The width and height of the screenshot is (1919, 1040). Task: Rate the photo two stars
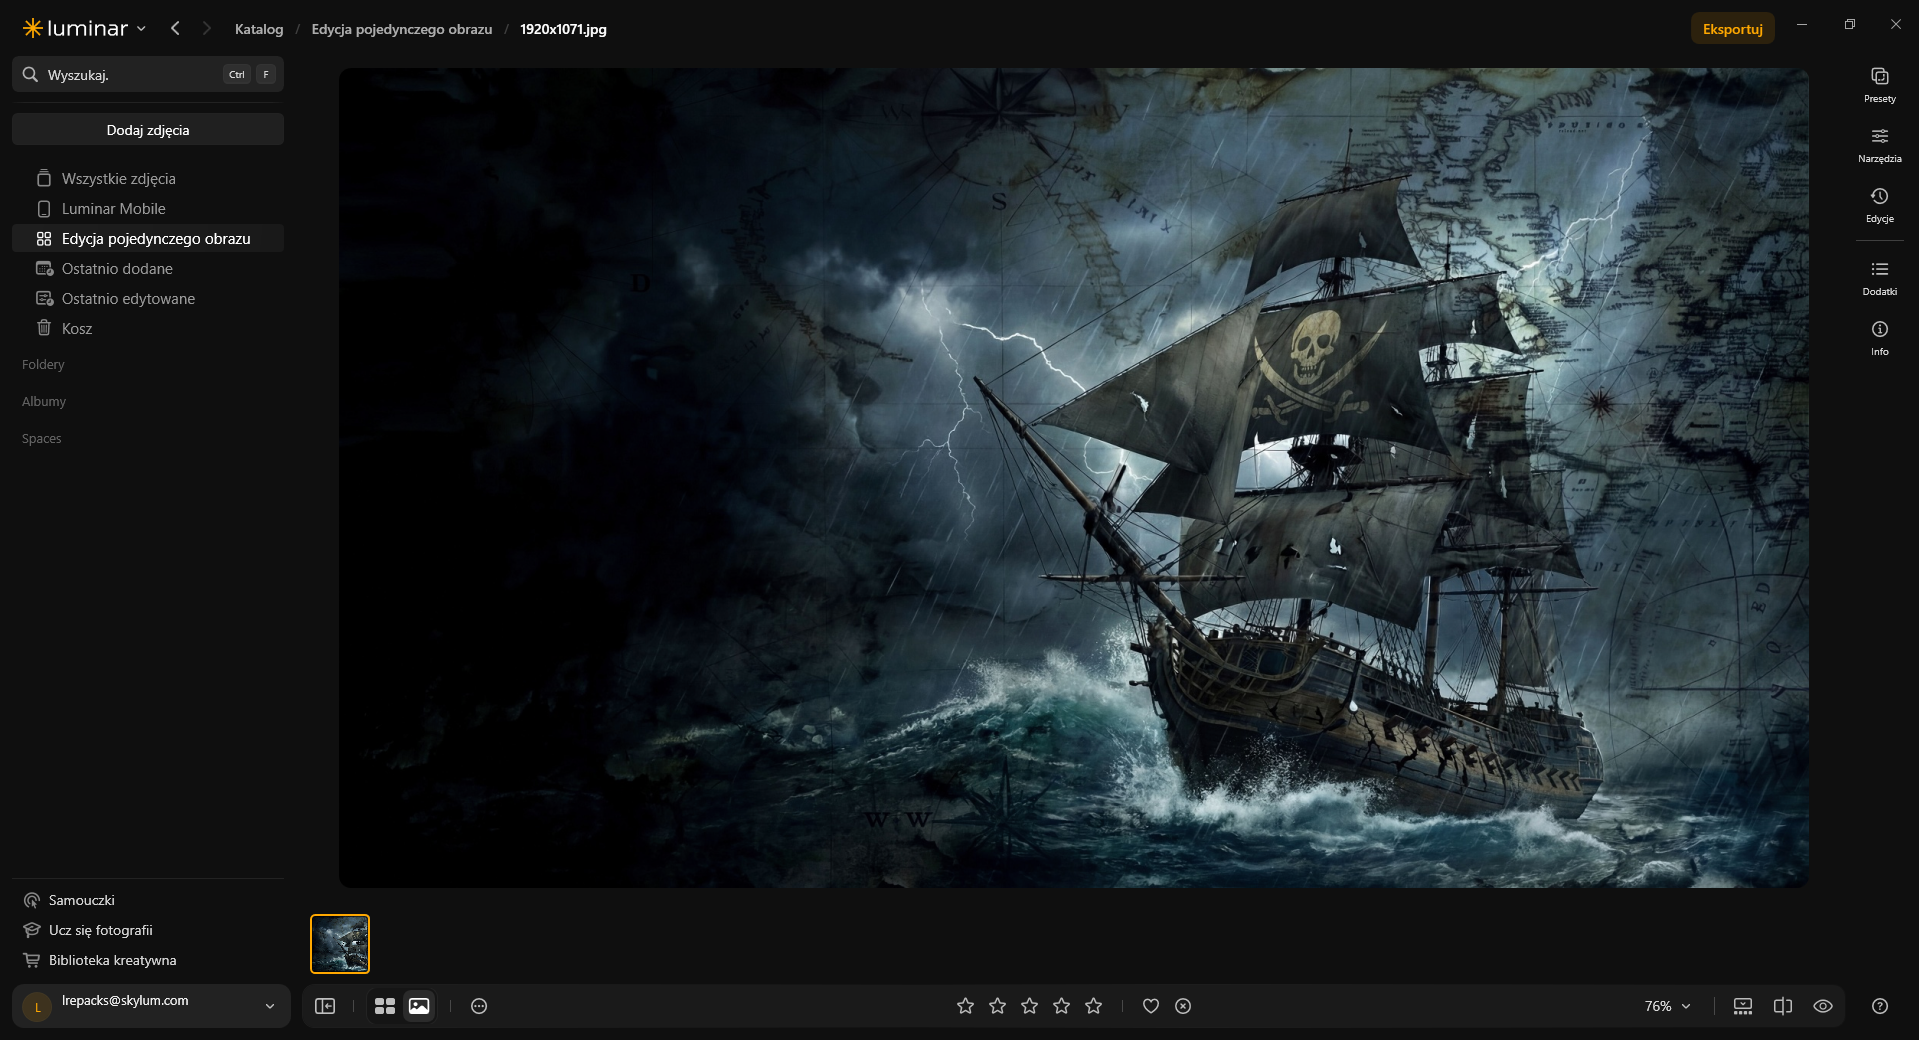coord(997,1006)
